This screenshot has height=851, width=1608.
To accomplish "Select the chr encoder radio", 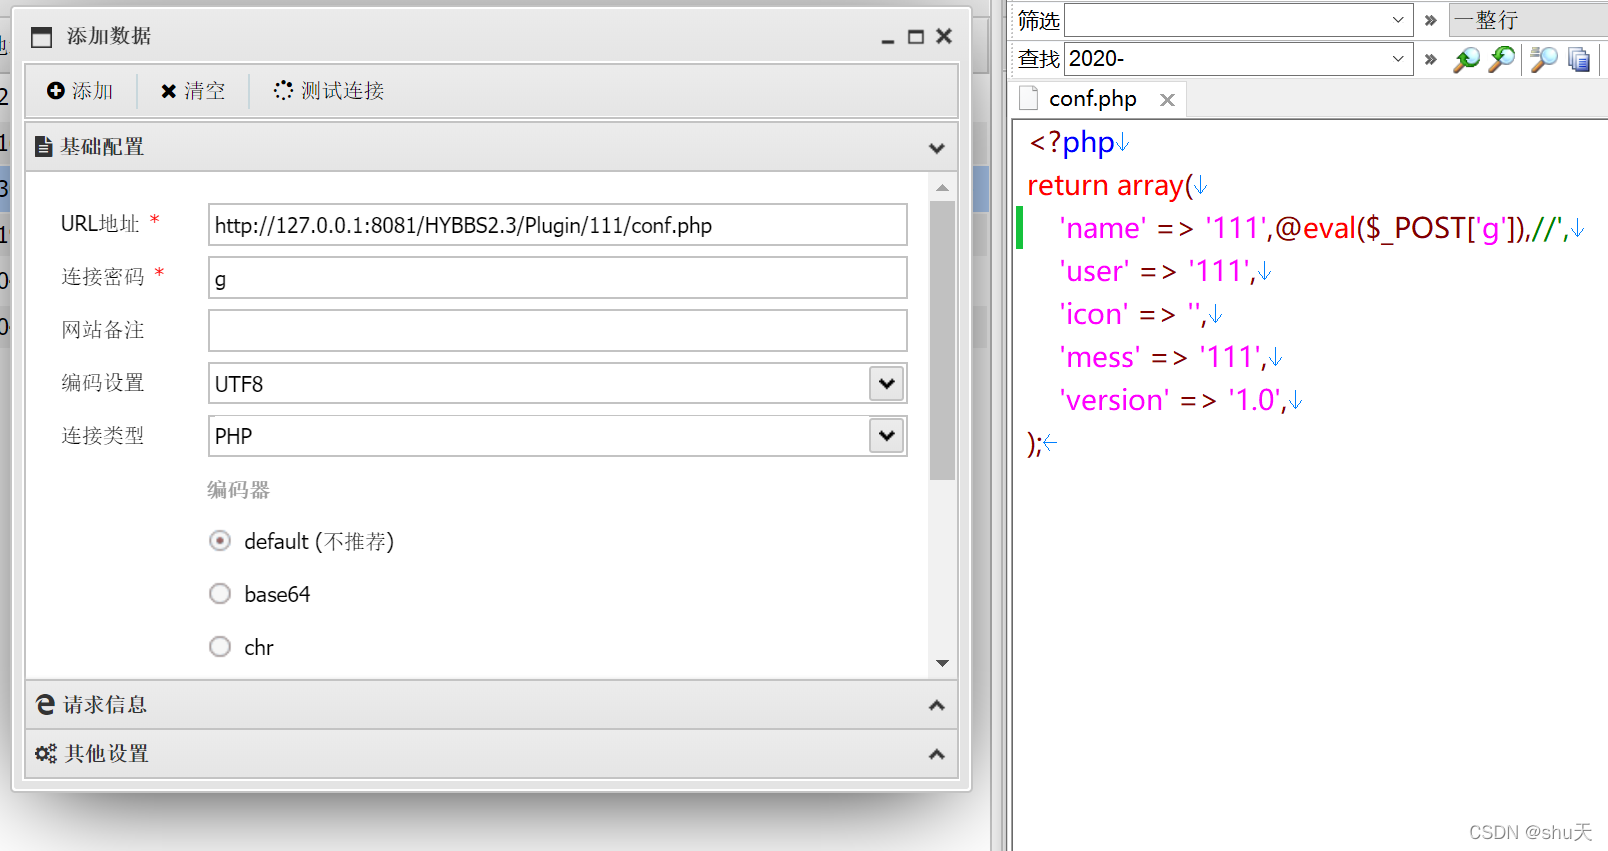I will pyautogui.click(x=220, y=647).
